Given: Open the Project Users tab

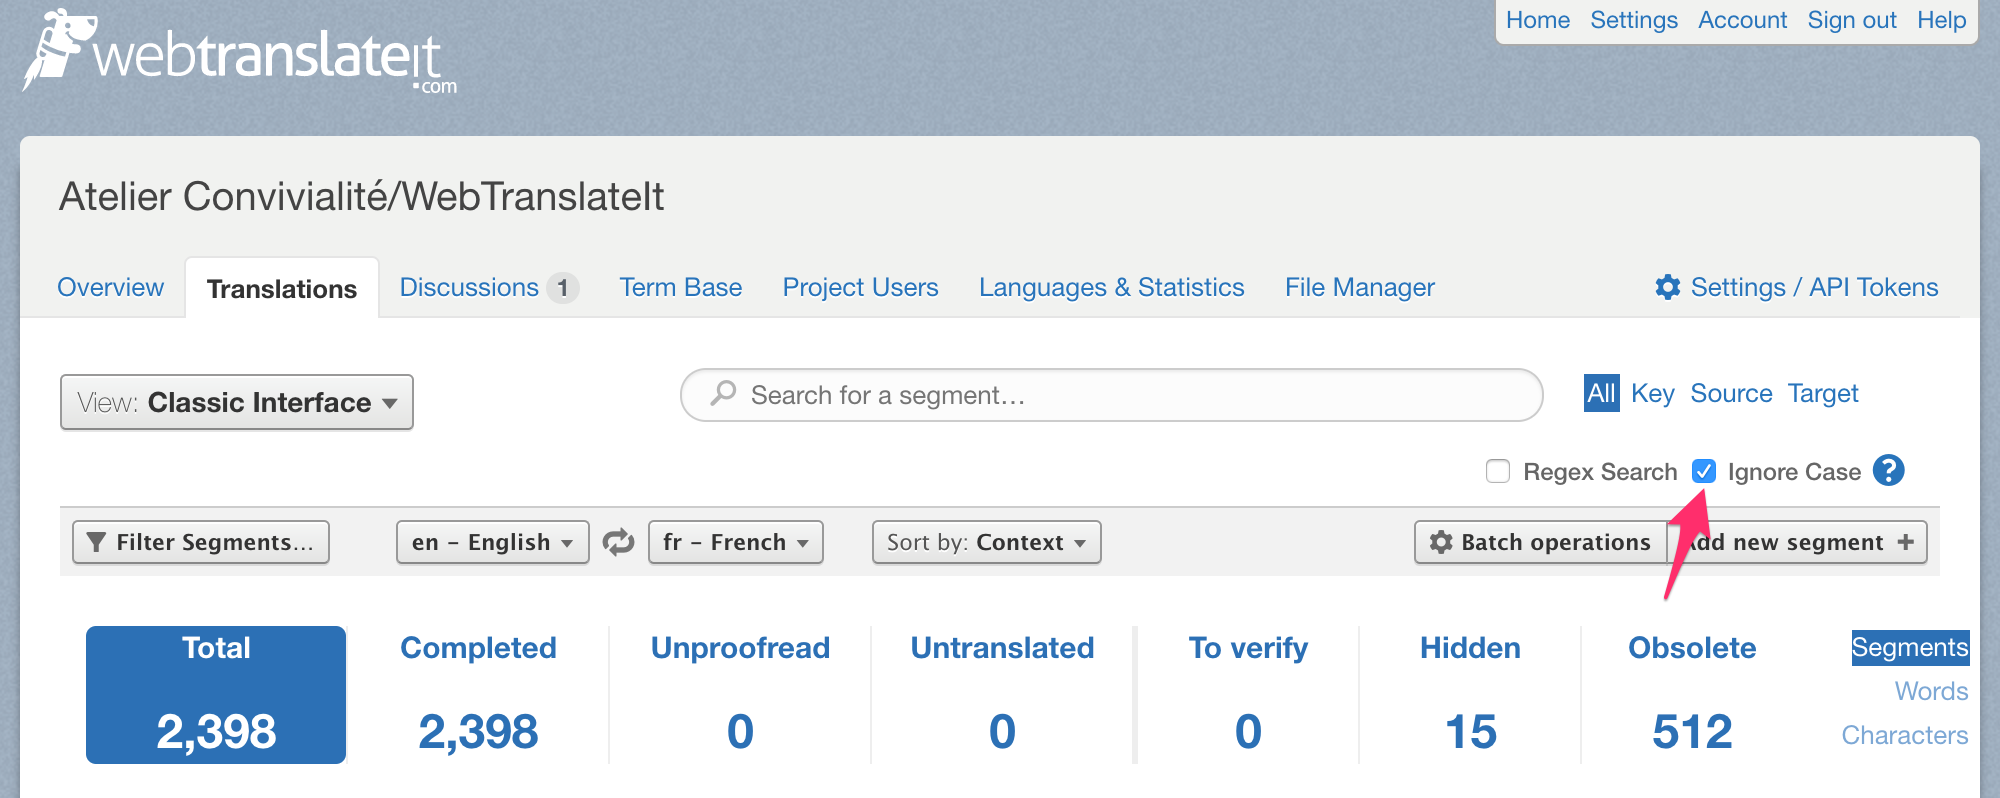Looking at the screenshot, I should 861,287.
